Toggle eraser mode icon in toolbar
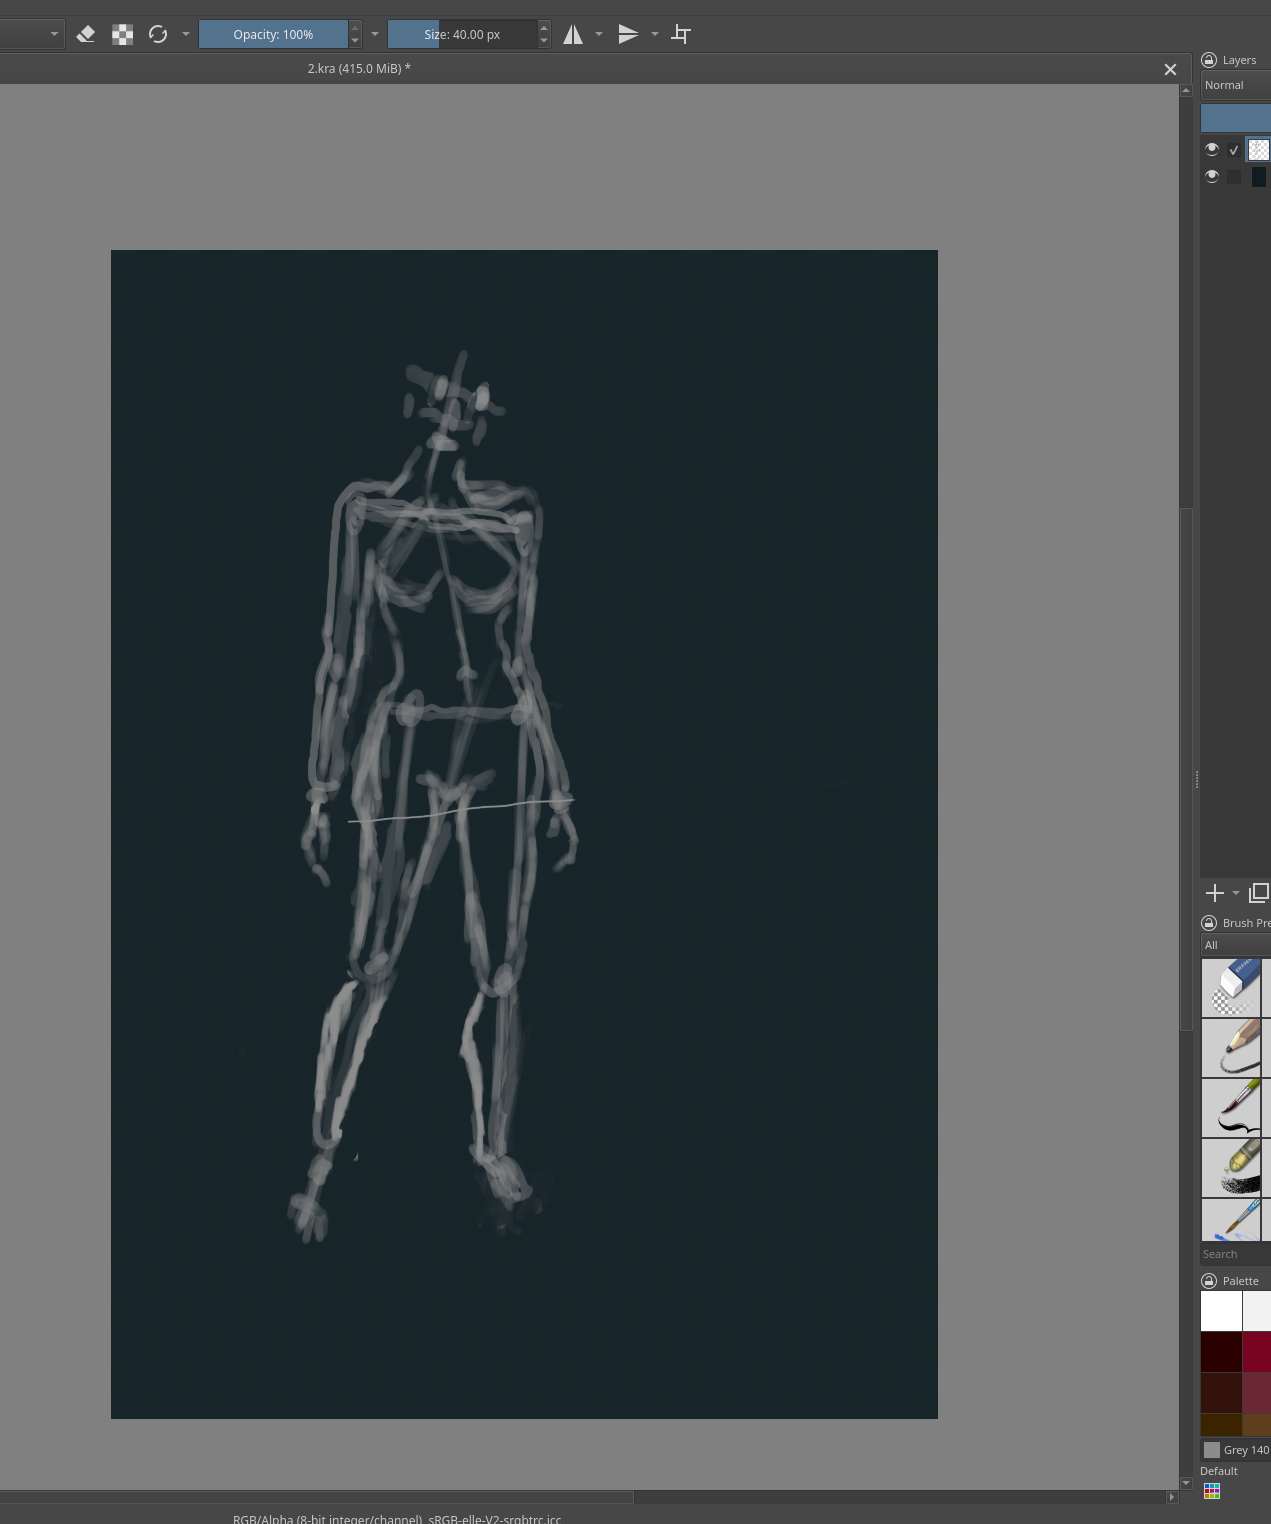Viewport: 1271px width, 1524px height. (86, 34)
